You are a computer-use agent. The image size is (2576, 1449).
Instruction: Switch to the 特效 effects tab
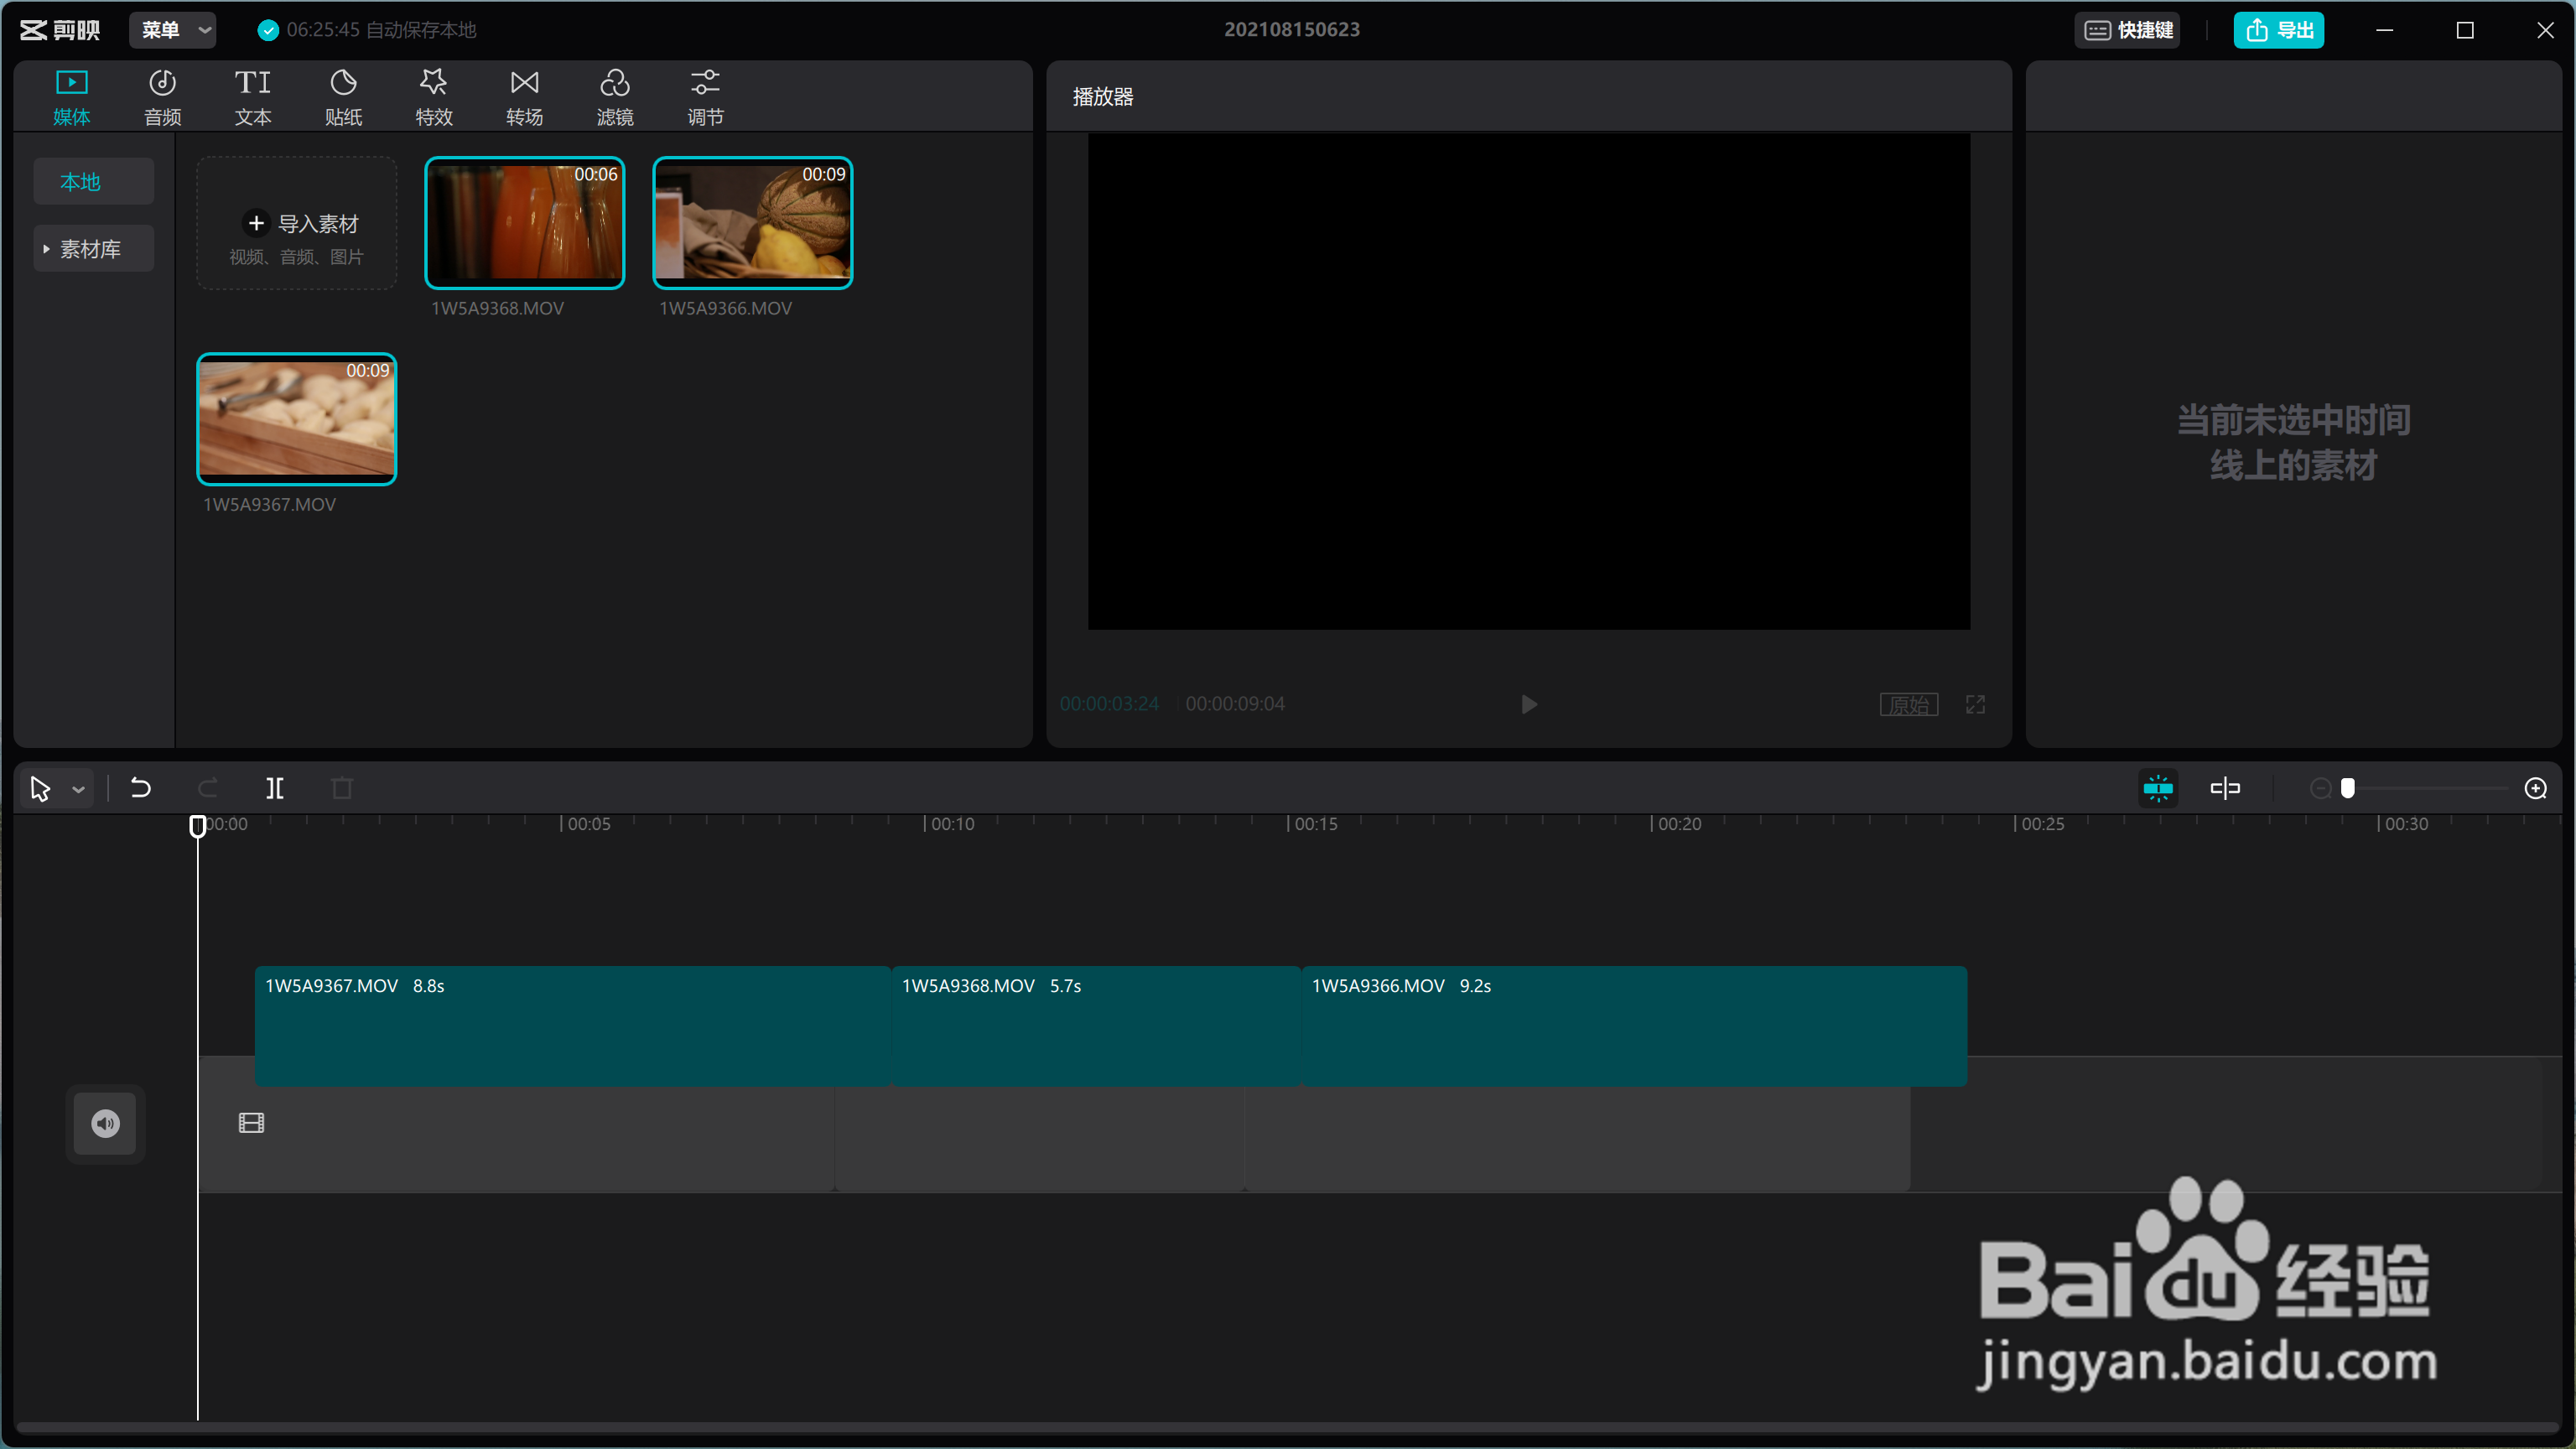434,97
